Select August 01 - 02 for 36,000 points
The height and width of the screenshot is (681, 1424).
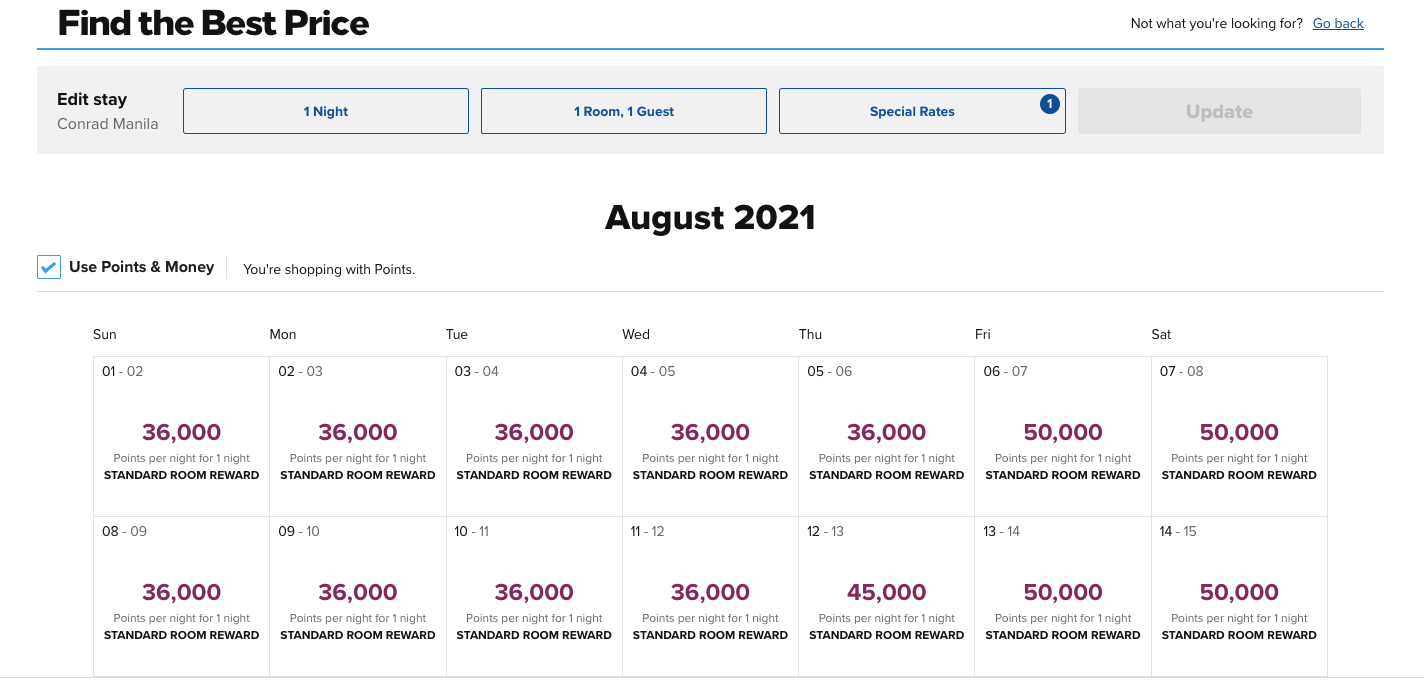pyautogui.click(x=182, y=436)
